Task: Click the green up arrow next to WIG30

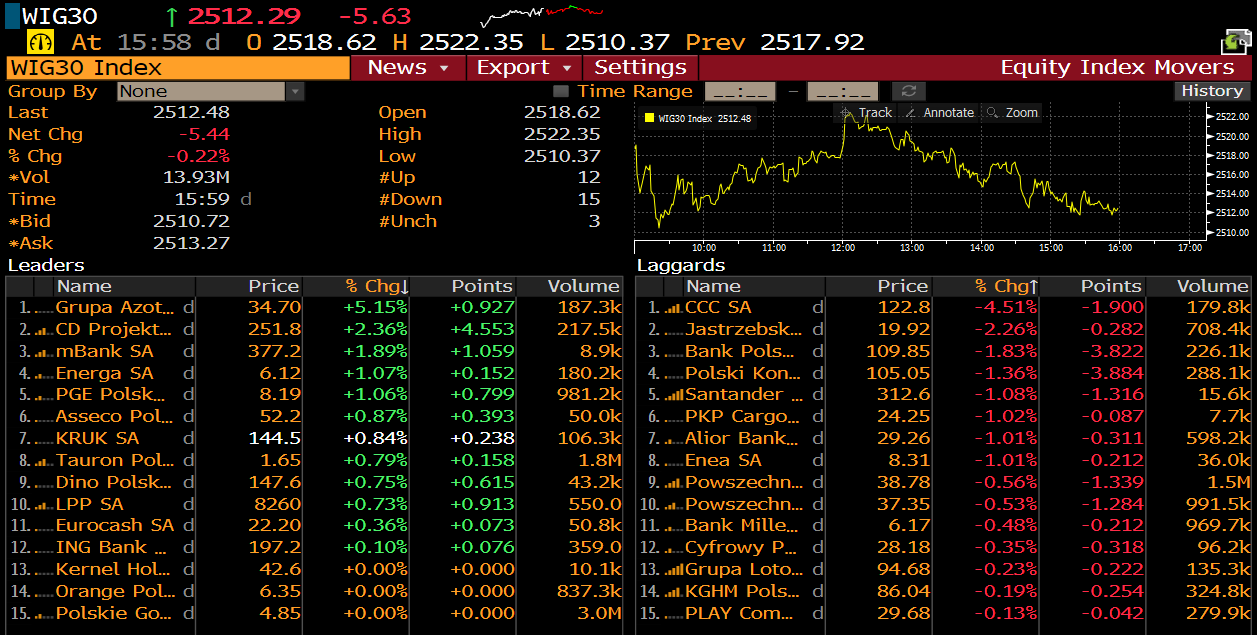Action: 171,16
